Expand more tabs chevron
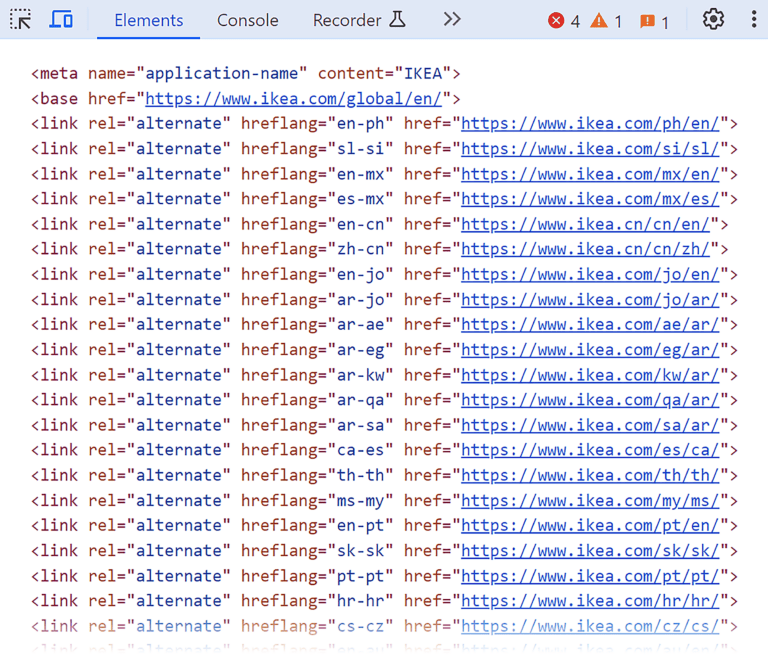This screenshot has height=657, width=768. pyautogui.click(x=452, y=20)
